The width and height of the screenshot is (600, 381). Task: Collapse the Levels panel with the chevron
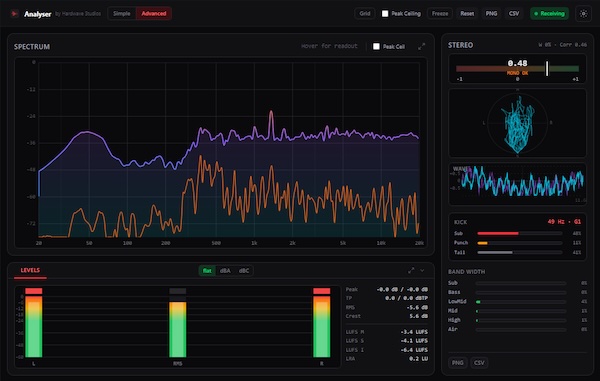tap(422, 270)
